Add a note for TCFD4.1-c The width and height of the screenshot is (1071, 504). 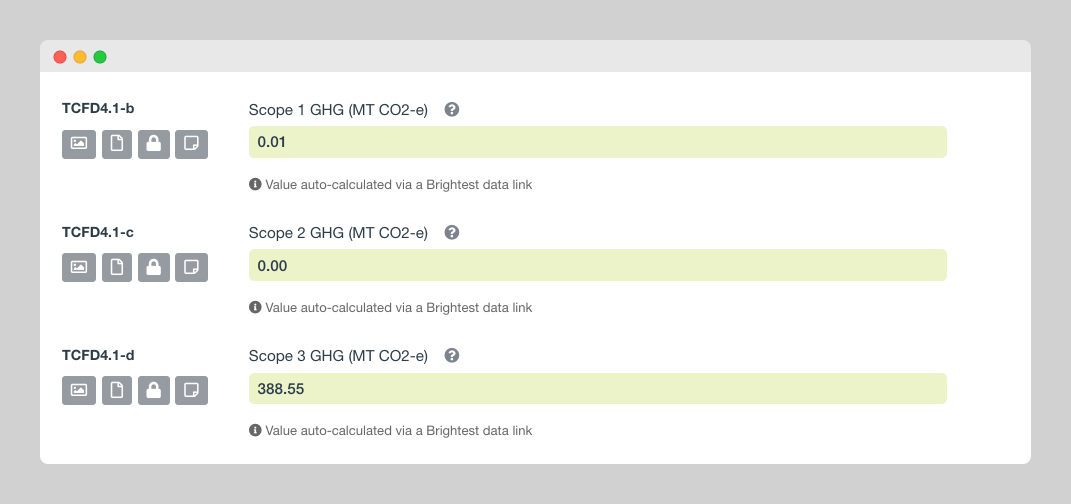(x=191, y=268)
